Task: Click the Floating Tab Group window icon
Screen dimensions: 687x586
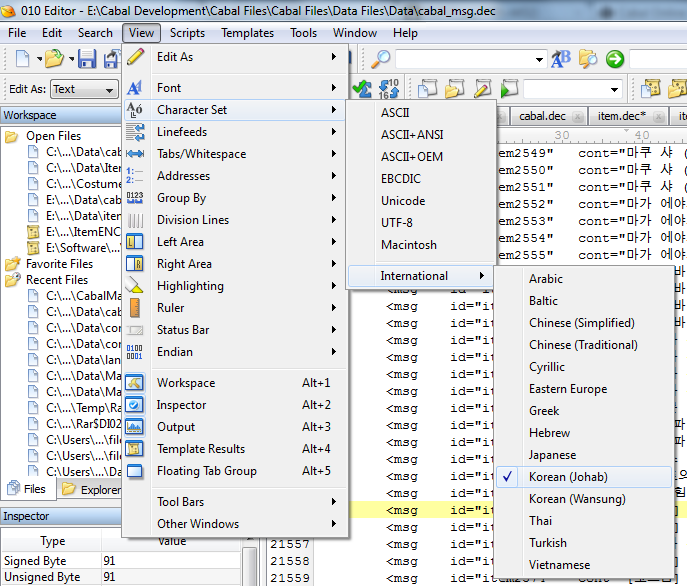Action: tap(135, 471)
